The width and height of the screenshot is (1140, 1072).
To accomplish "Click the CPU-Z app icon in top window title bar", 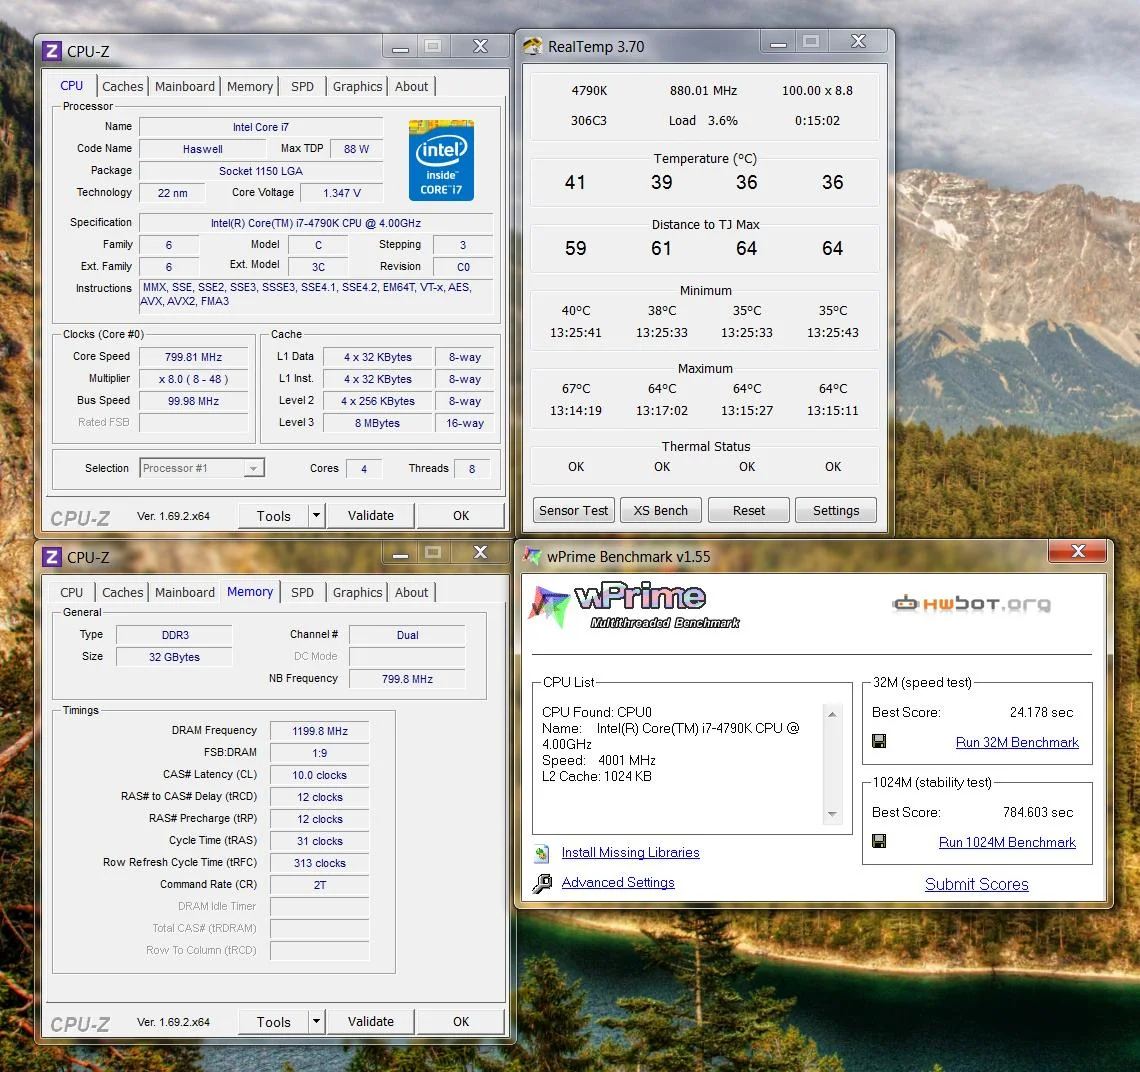I will click(x=52, y=51).
